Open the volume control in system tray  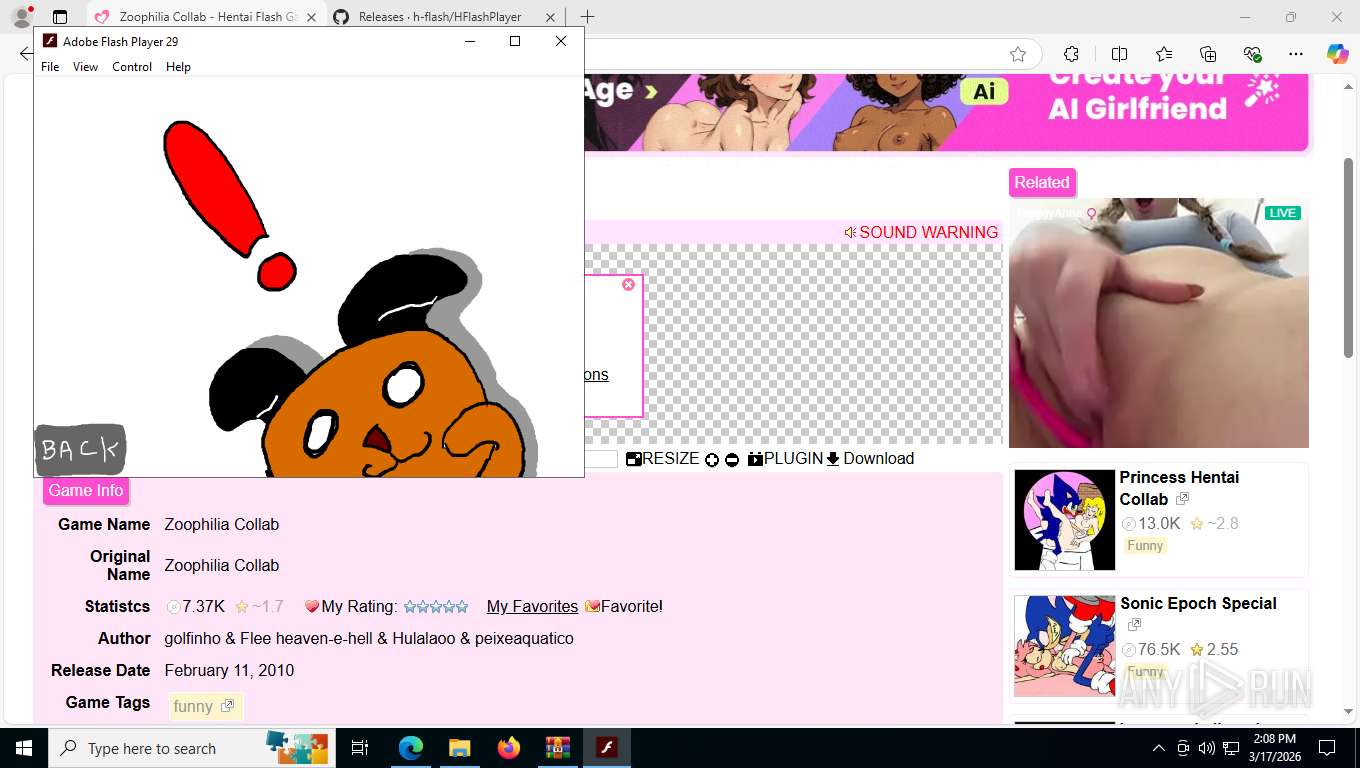[x=1207, y=748]
